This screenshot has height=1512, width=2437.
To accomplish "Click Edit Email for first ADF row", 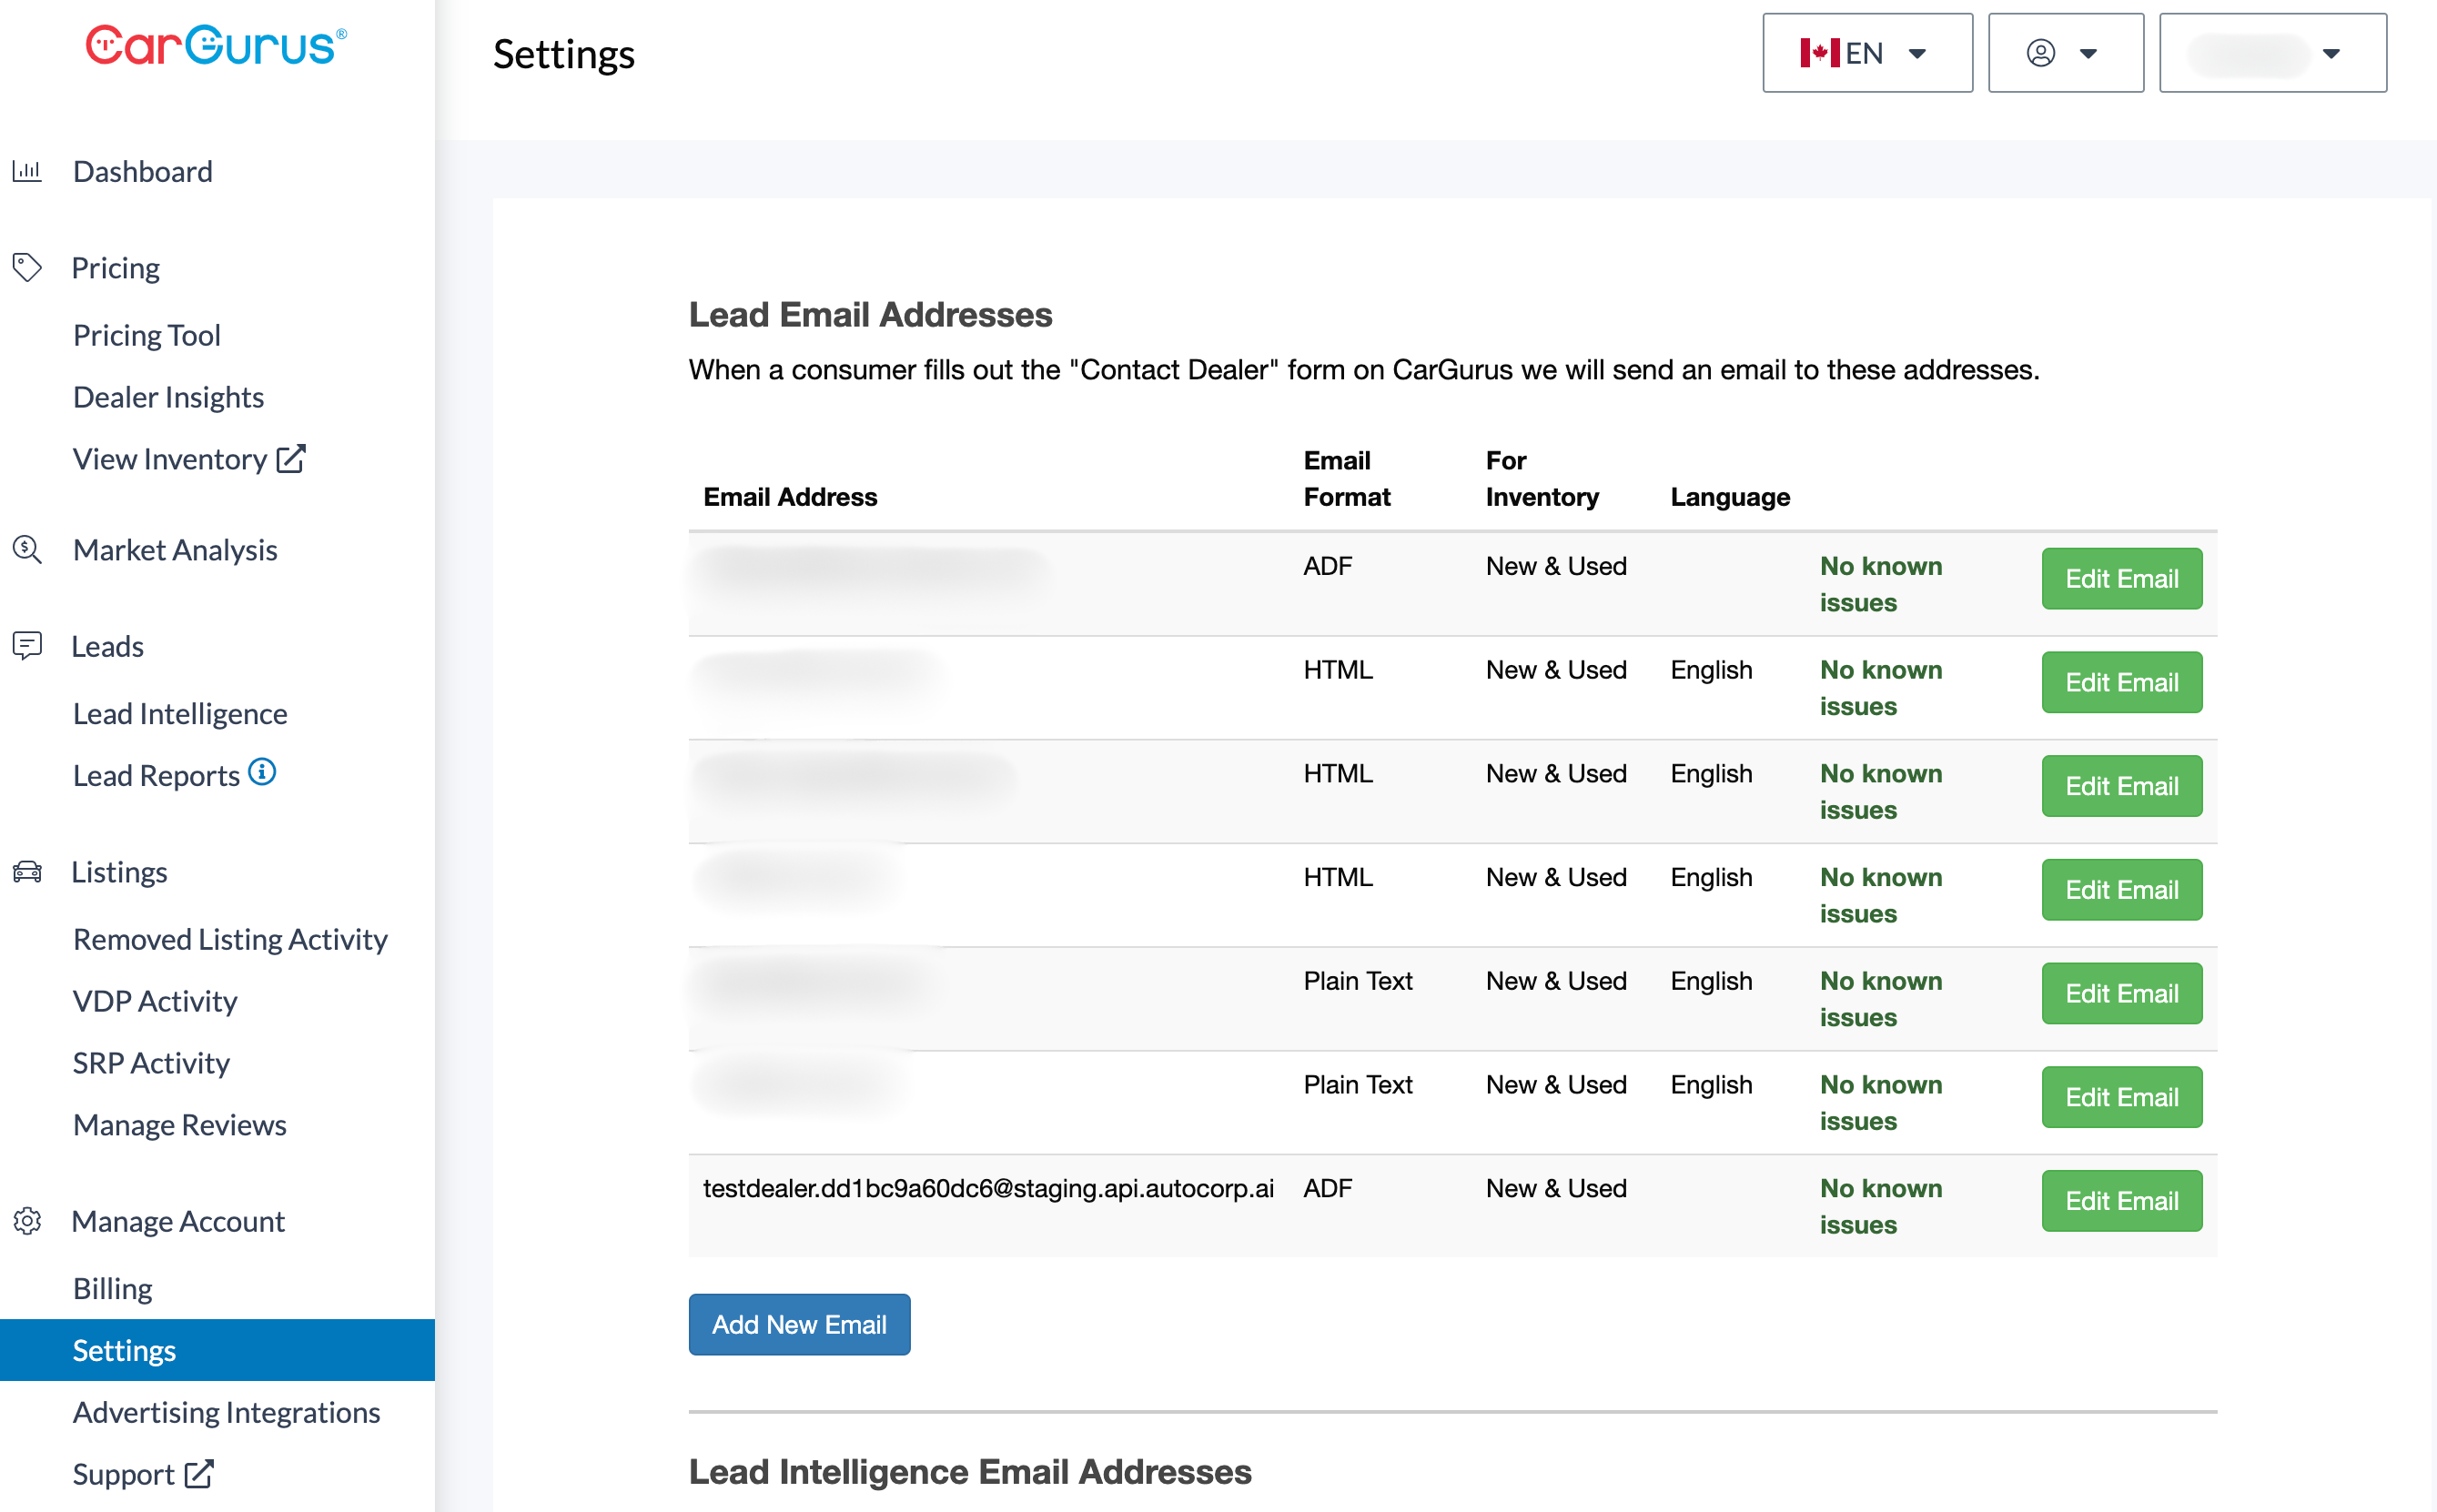I will (x=2120, y=578).
